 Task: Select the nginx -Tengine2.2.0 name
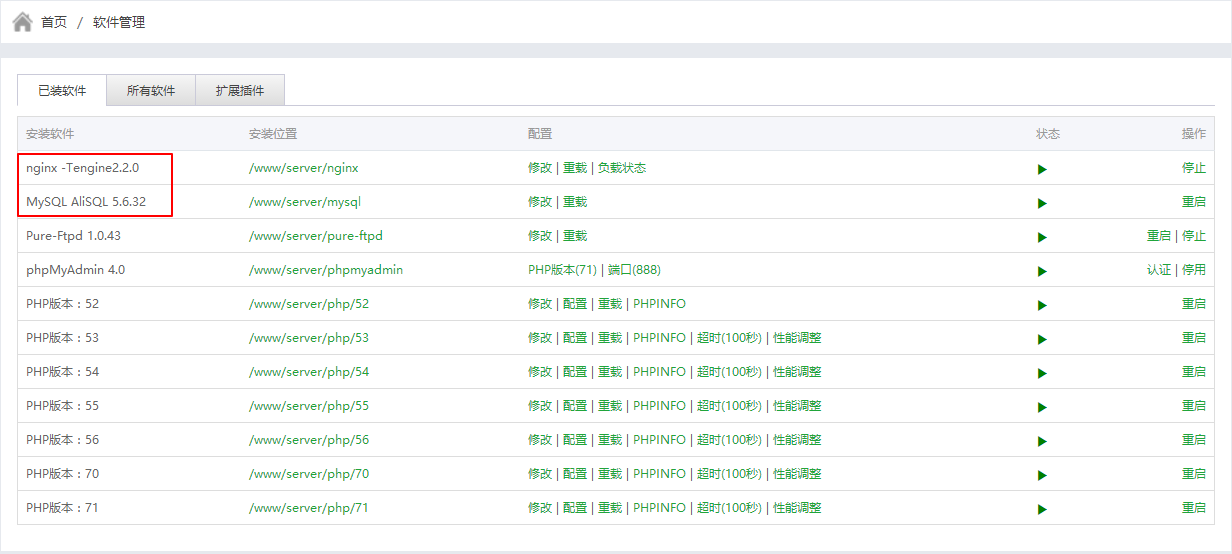pyautogui.click(x=82, y=168)
